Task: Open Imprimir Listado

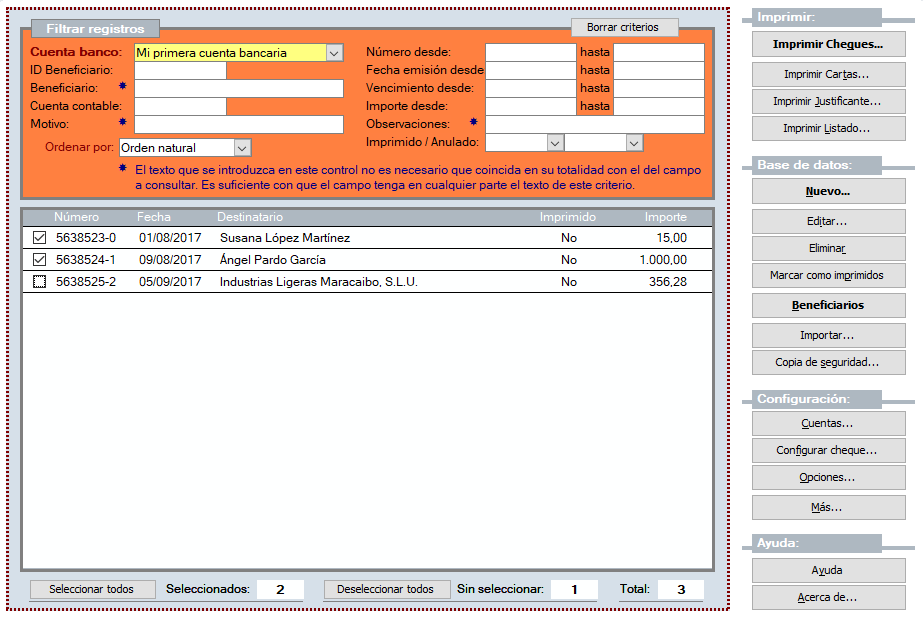Action: click(x=828, y=128)
